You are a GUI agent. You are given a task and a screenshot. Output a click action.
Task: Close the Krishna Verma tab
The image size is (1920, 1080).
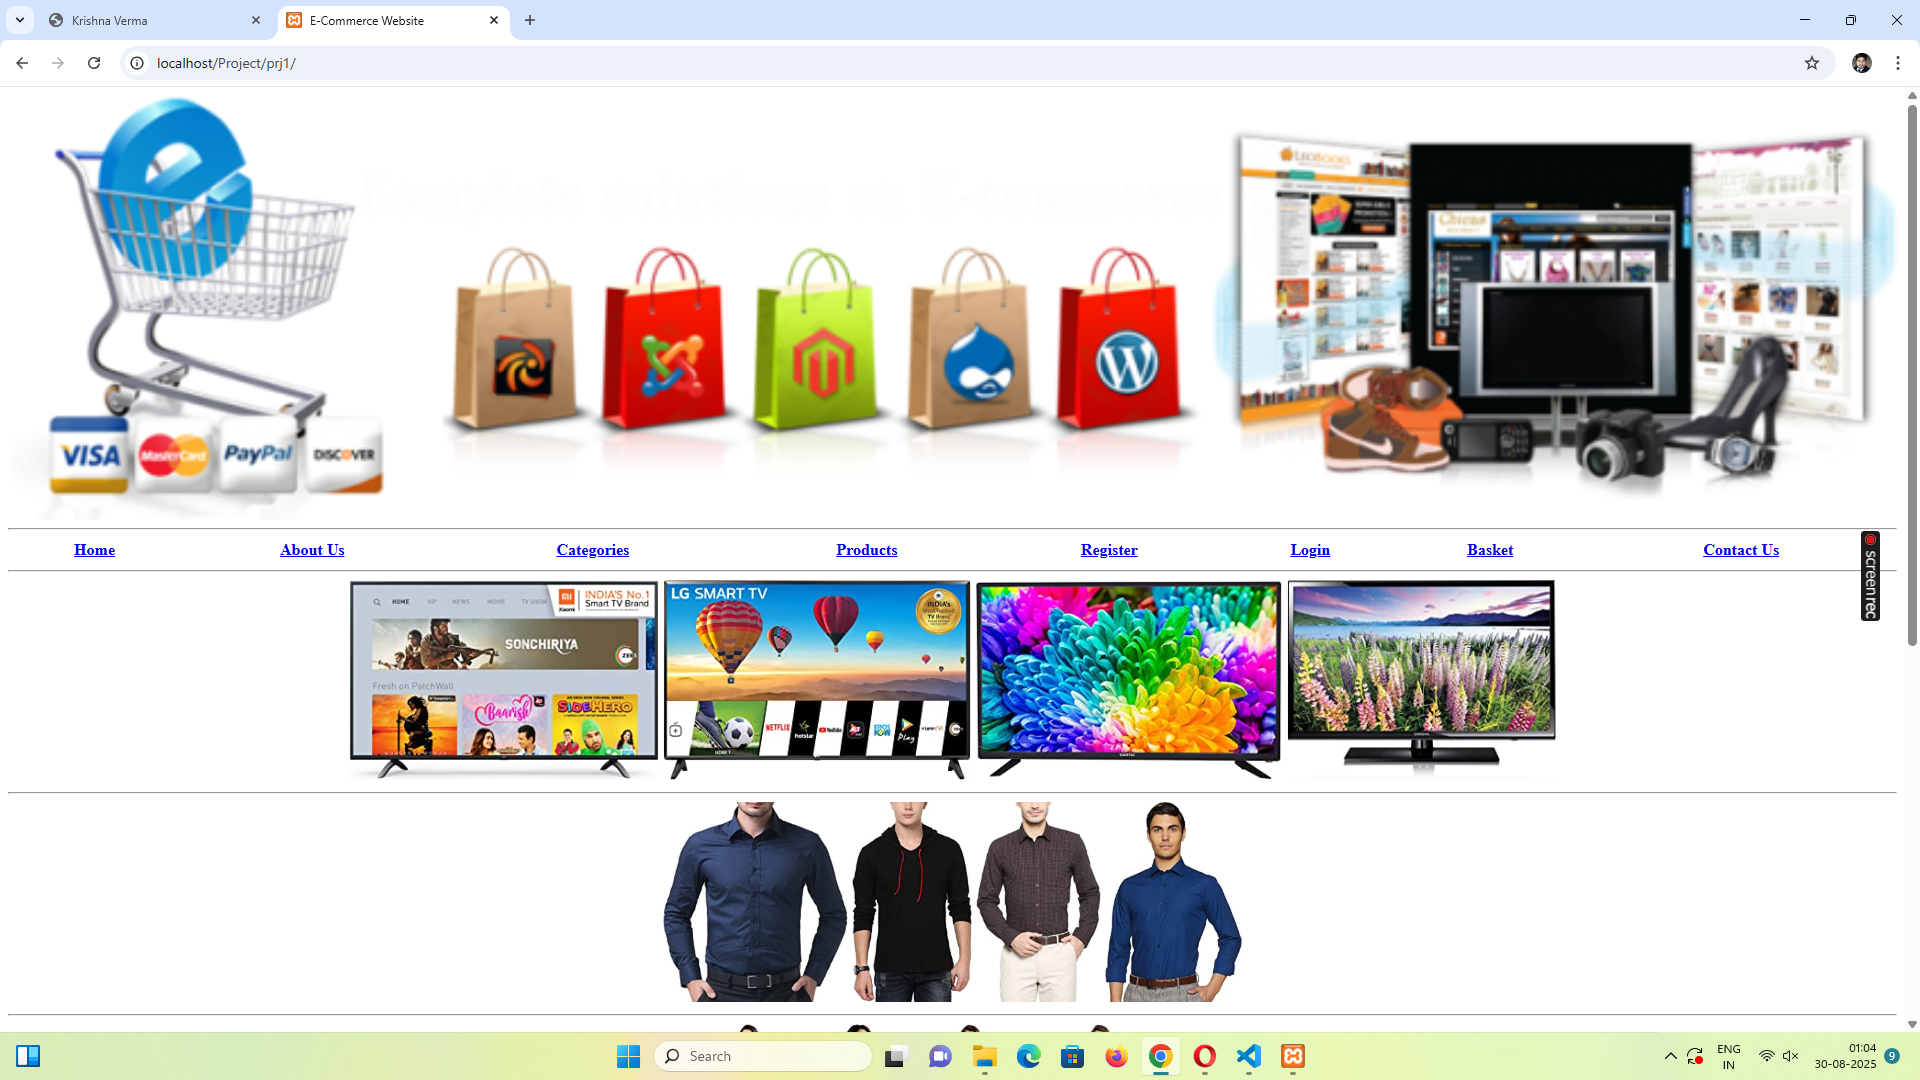(256, 20)
